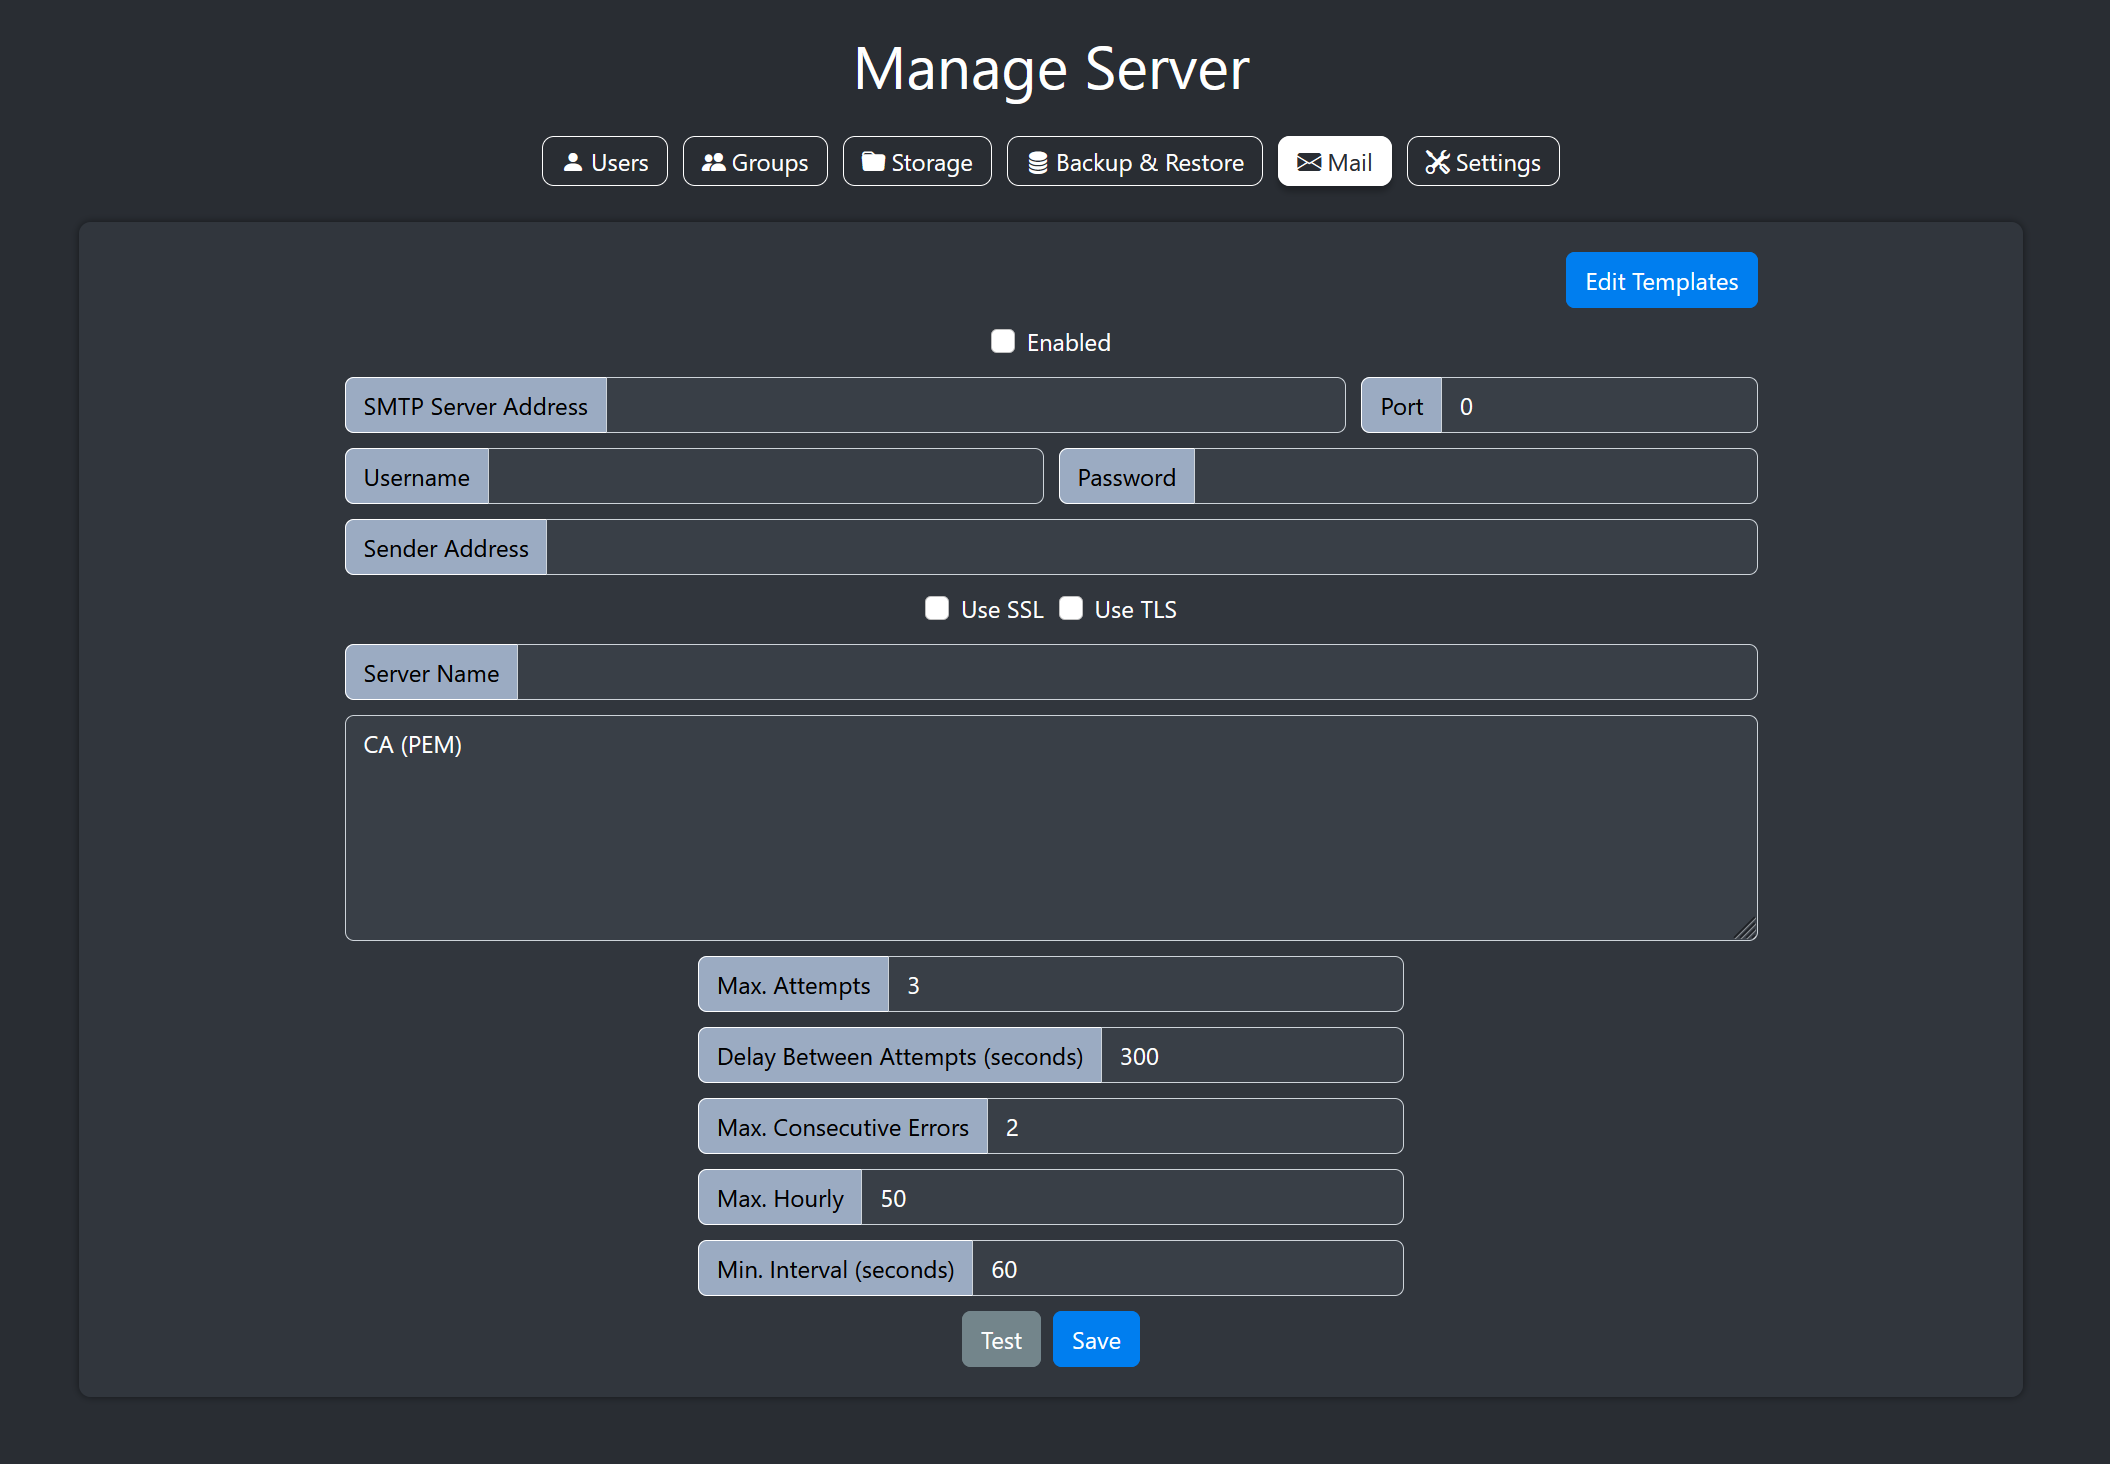Click into the Port field
Screen dimensions: 2110x1464
click(1598, 406)
